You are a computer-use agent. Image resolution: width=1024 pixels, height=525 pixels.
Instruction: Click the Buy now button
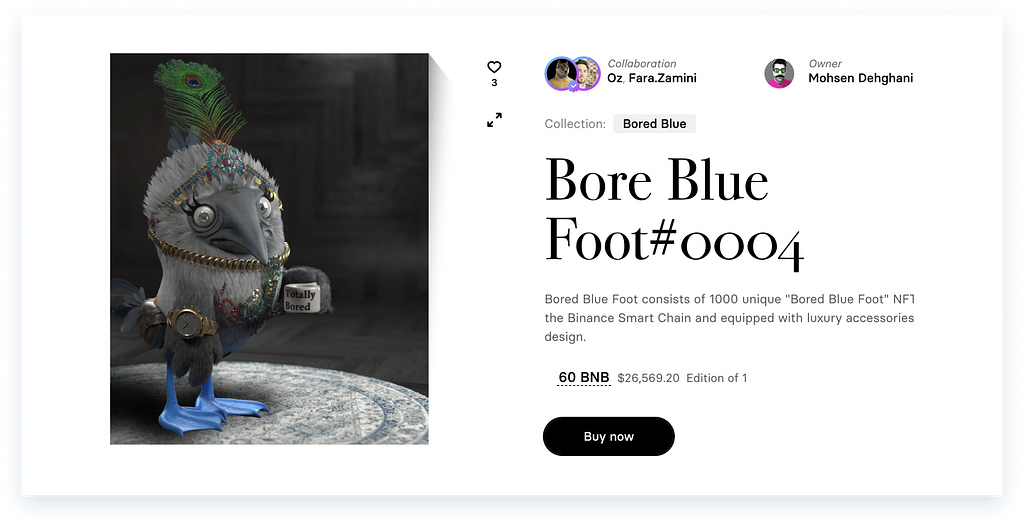point(609,436)
